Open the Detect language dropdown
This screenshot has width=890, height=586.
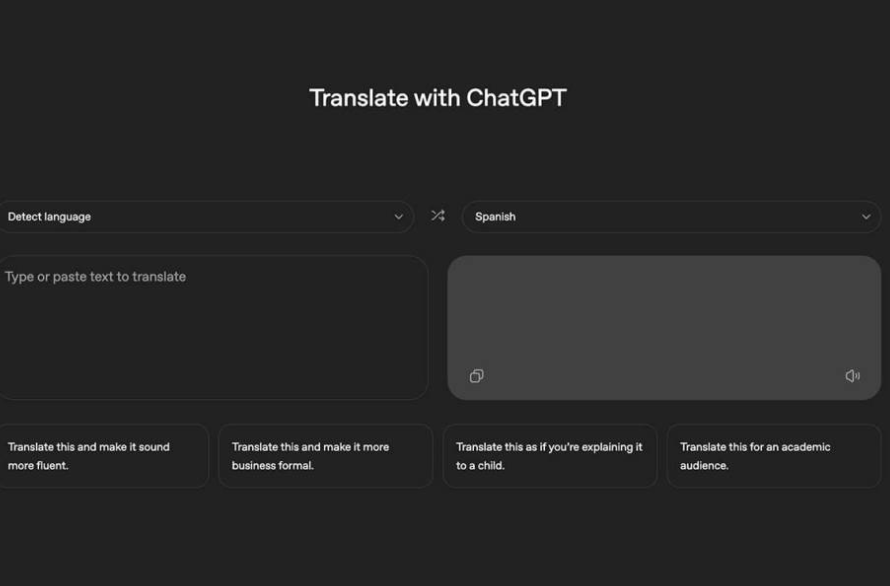coord(205,217)
